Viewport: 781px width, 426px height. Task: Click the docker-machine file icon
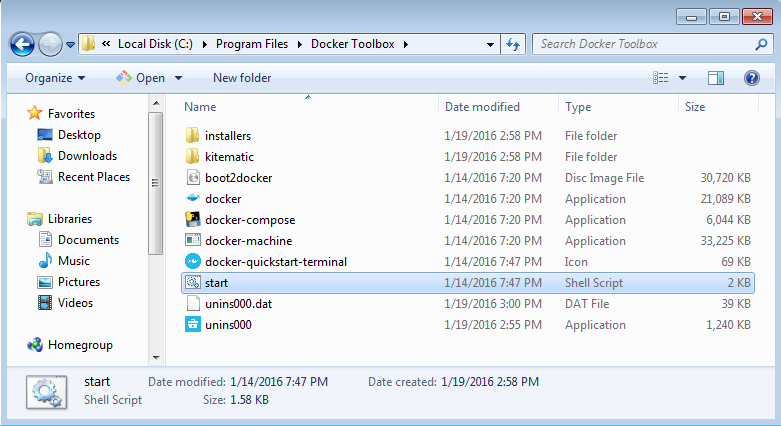(193, 241)
